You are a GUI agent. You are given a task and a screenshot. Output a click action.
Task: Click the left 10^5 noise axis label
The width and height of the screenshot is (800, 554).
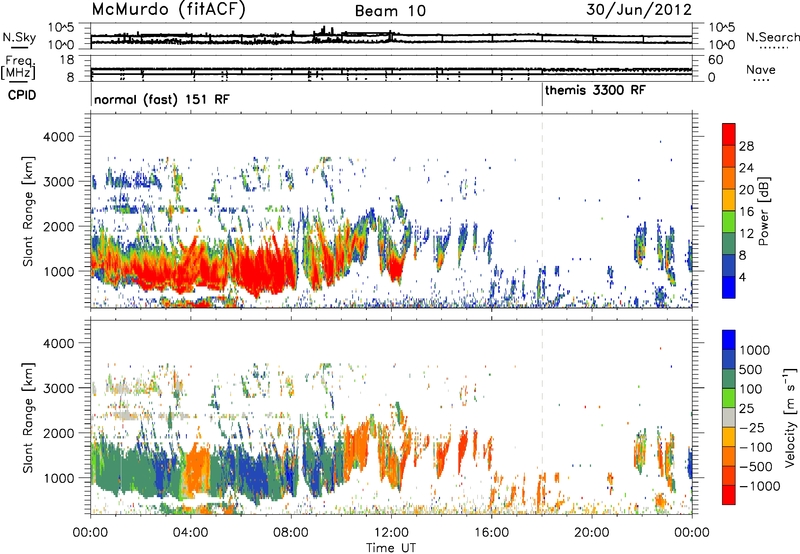[x=61, y=28]
